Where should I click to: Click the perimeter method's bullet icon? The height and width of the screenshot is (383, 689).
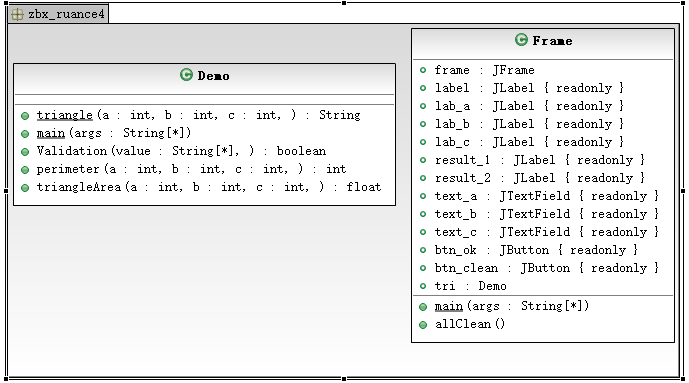coord(25,170)
